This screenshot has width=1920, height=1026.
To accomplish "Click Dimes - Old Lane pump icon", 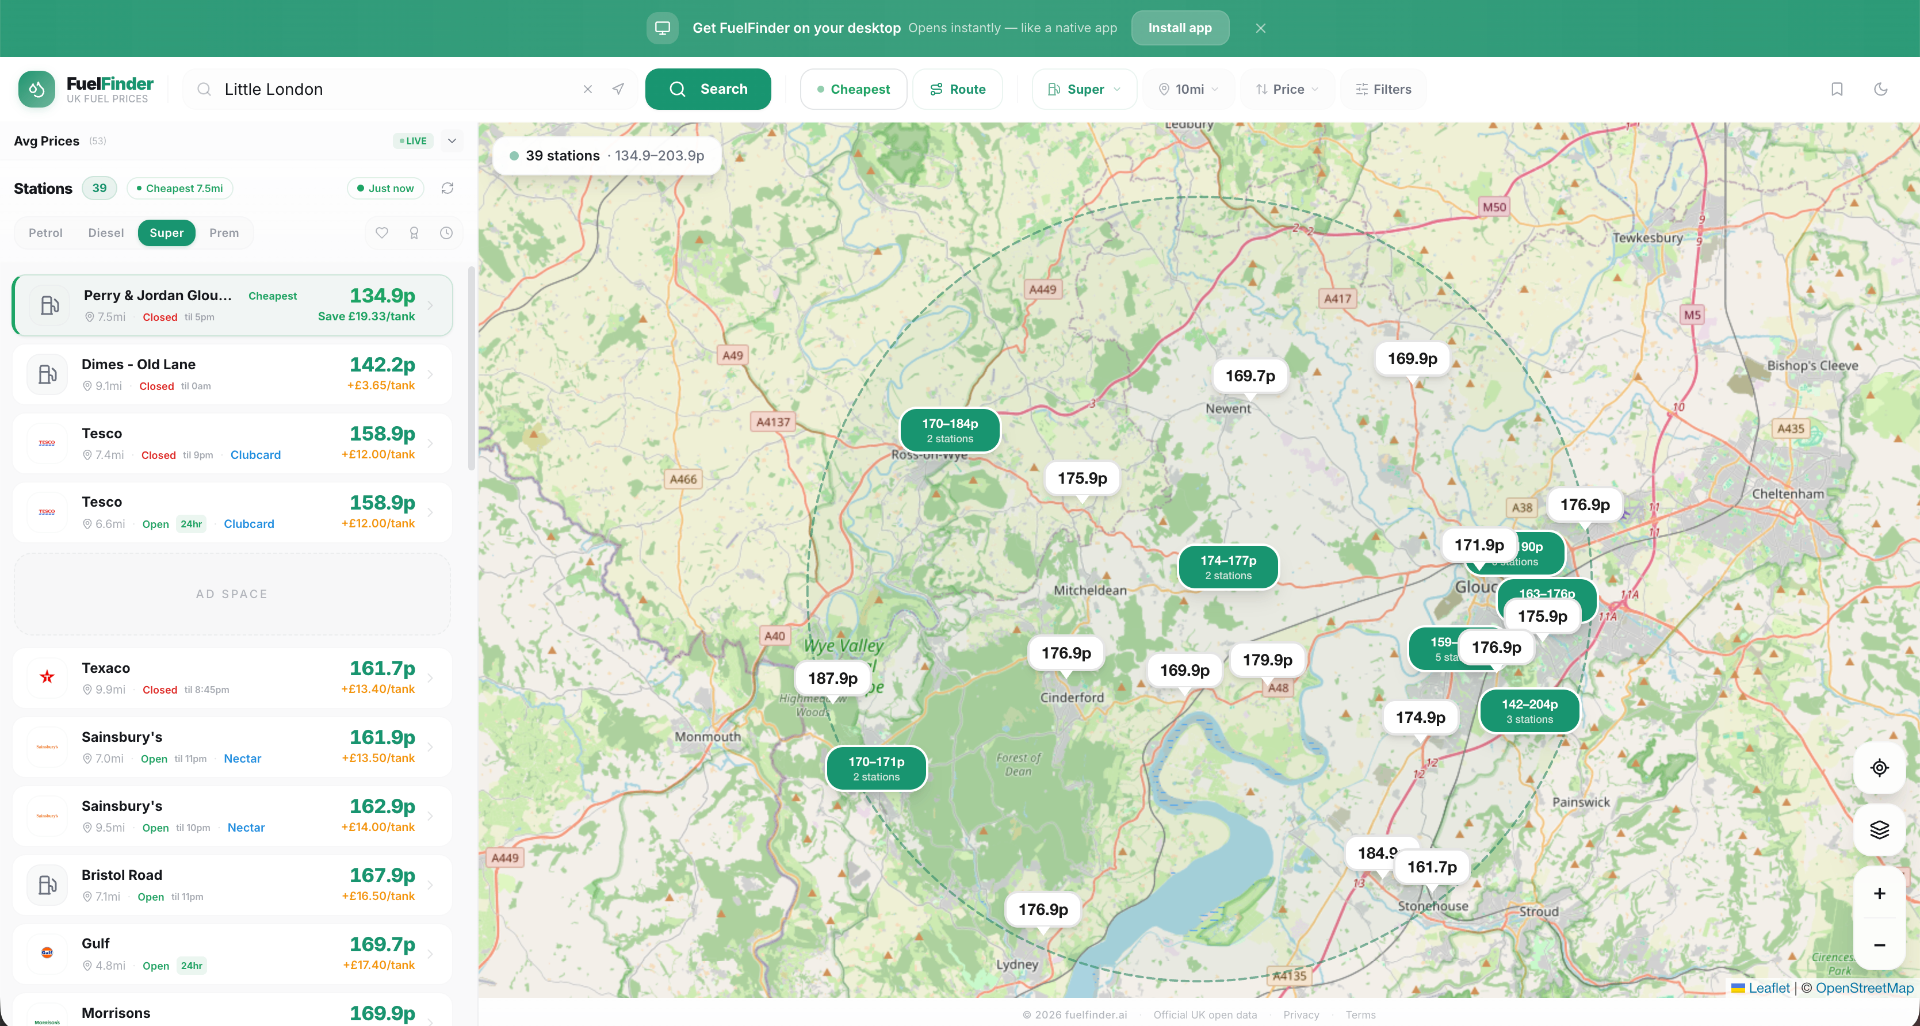I will tap(47, 374).
